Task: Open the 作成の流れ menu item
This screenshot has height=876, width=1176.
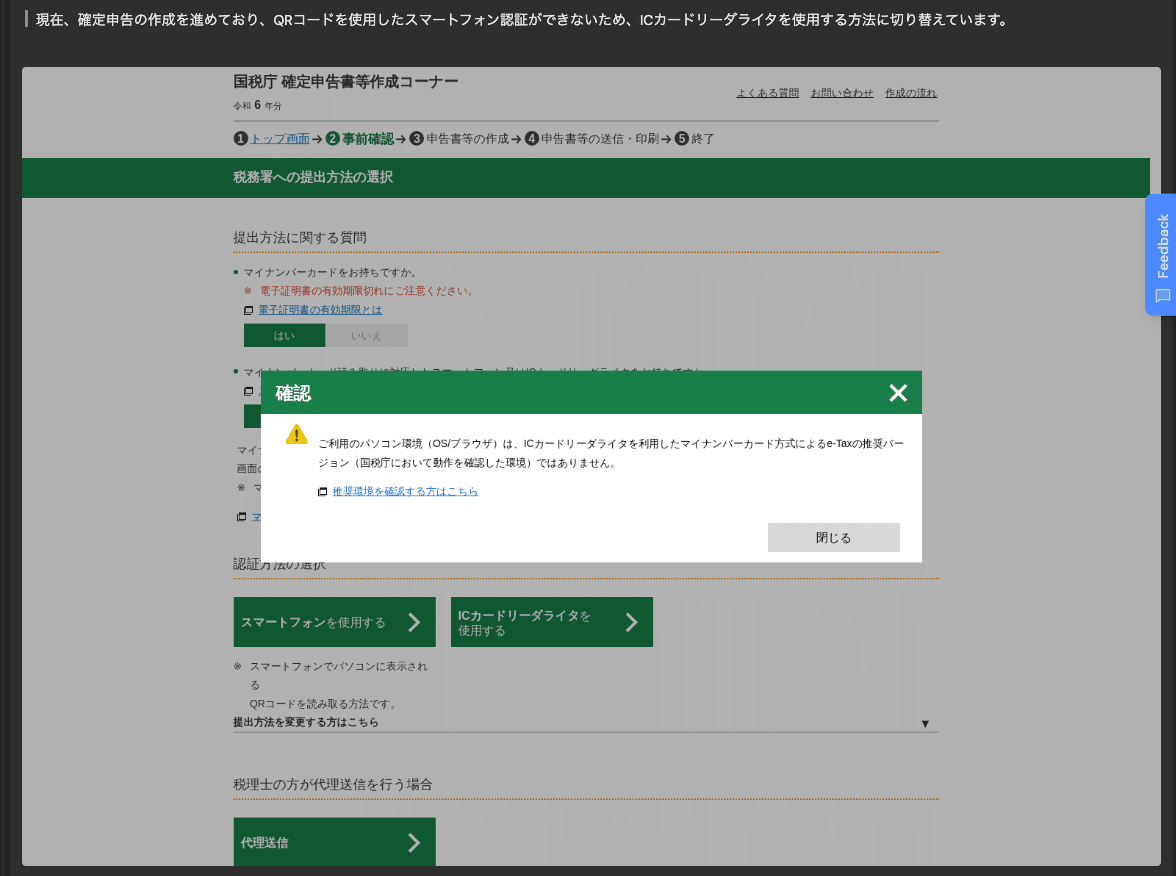Action: point(911,92)
